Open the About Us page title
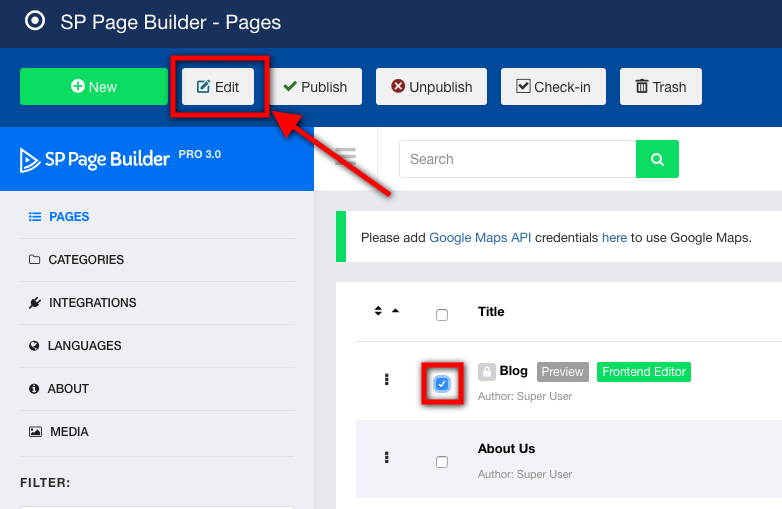Image resolution: width=782 pixels, height=509 pixels. click(x=506, y=449)
